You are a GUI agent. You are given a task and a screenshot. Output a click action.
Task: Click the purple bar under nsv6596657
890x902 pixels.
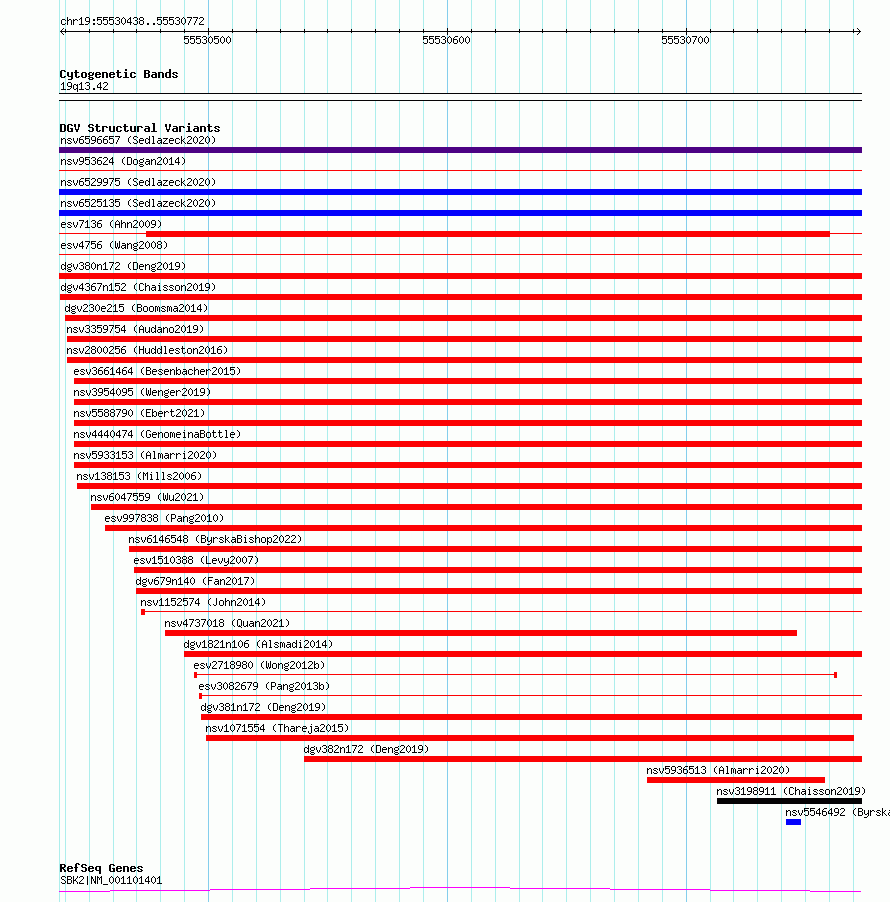tap(460, 150)
